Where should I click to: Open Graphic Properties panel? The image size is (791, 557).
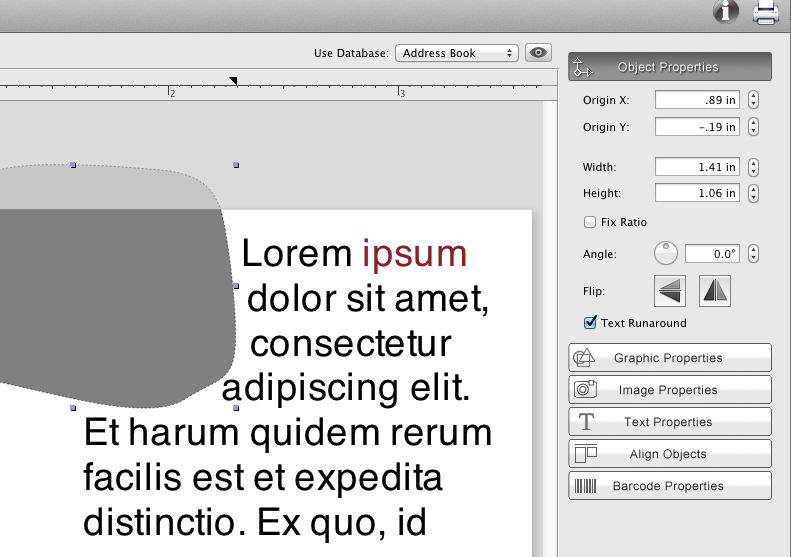pyautogui.click(x=670, y=358)
